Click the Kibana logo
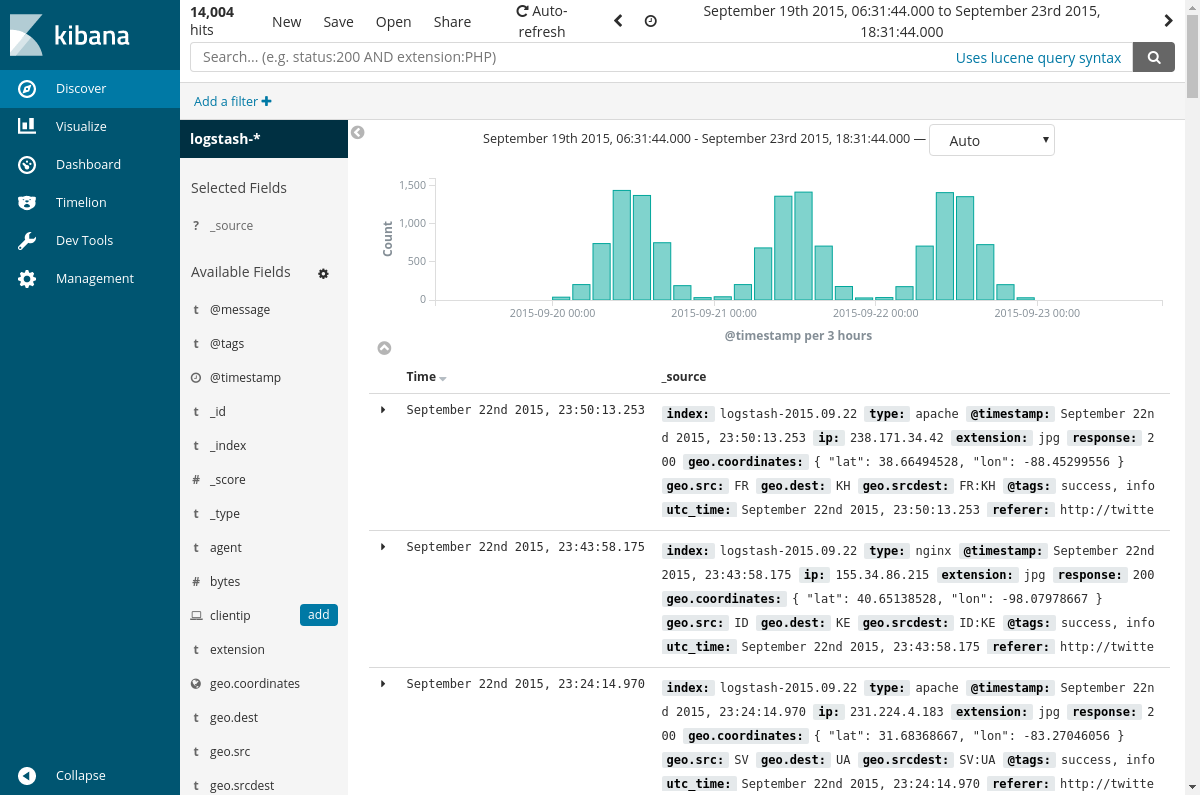The width and height of the screenshot is (1200, 795). [x=69, y=35]
